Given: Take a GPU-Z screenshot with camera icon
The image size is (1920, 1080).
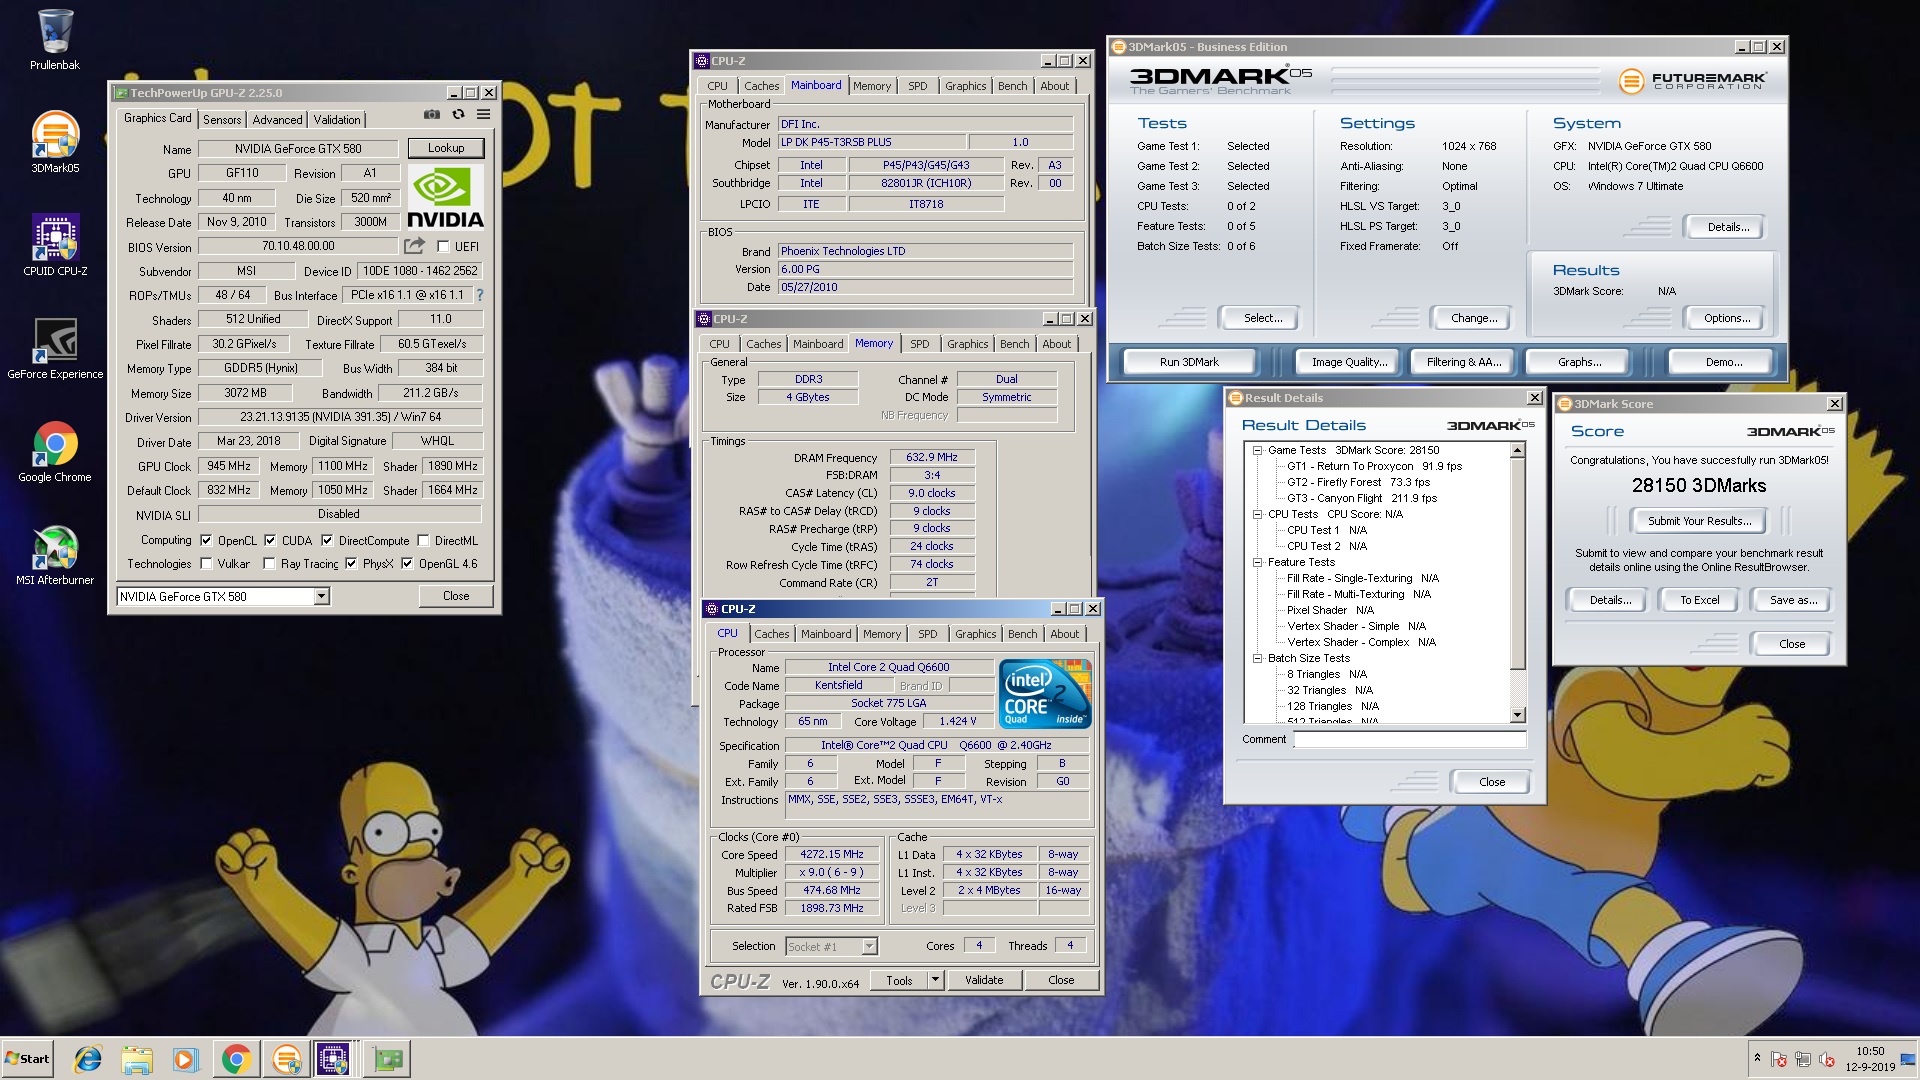Looking at the screenshot, I should [x=431, y=115].
